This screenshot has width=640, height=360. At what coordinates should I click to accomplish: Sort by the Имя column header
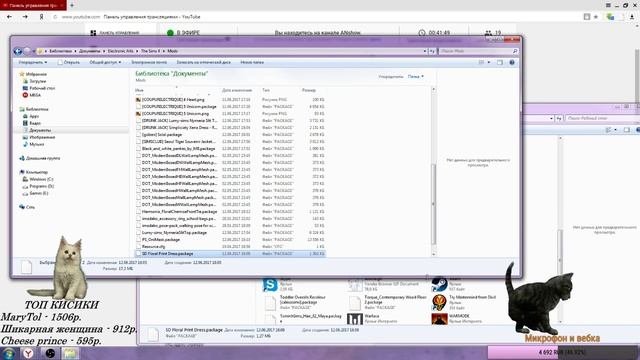pyautogui.click(x=140, y=90)
